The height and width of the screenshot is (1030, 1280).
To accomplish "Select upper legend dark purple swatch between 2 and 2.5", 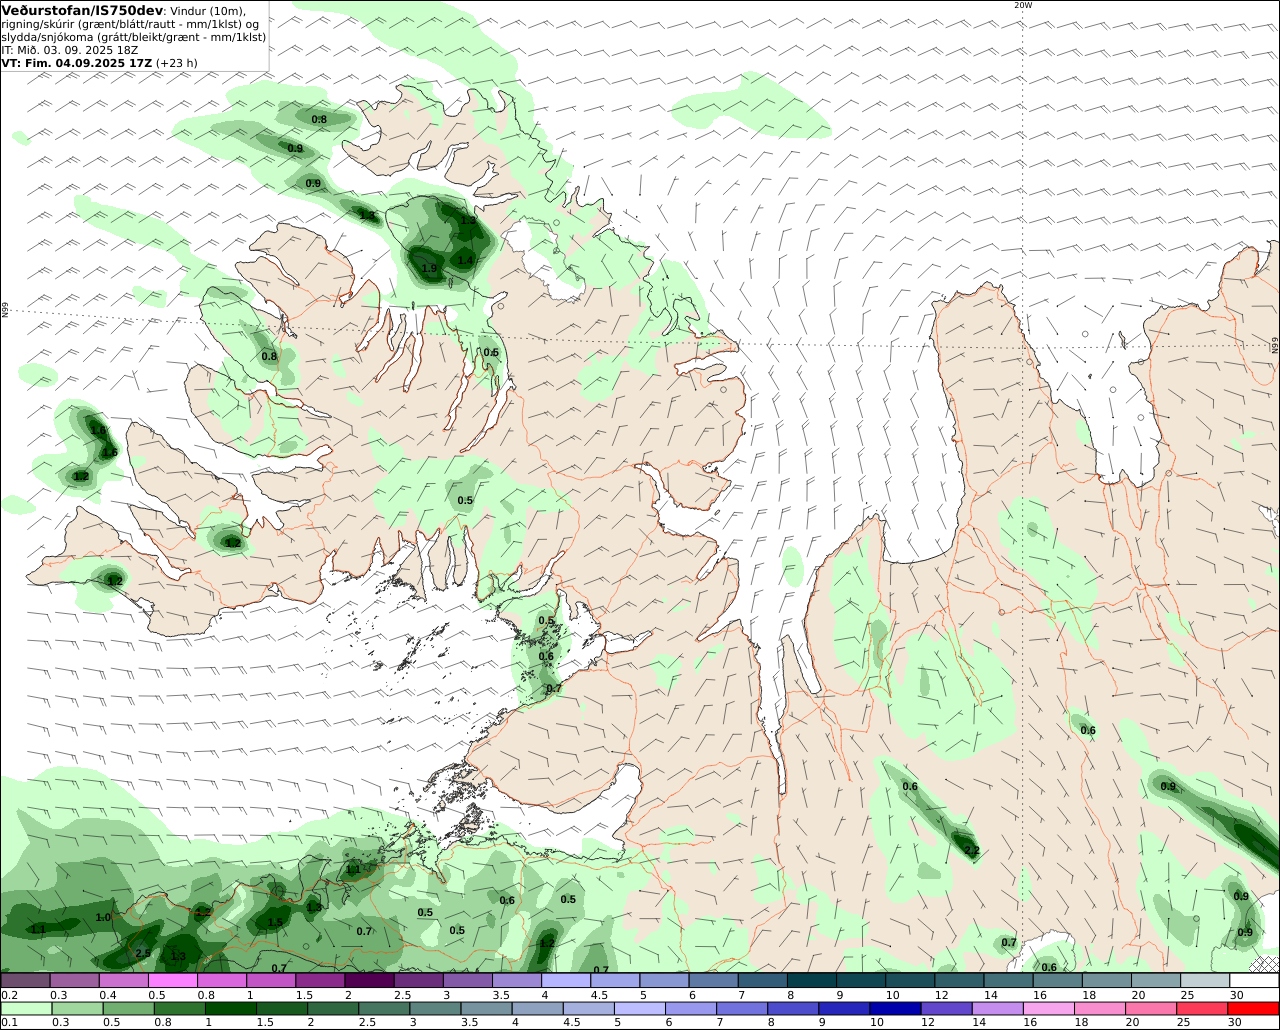I will click(x=368, y=981).
